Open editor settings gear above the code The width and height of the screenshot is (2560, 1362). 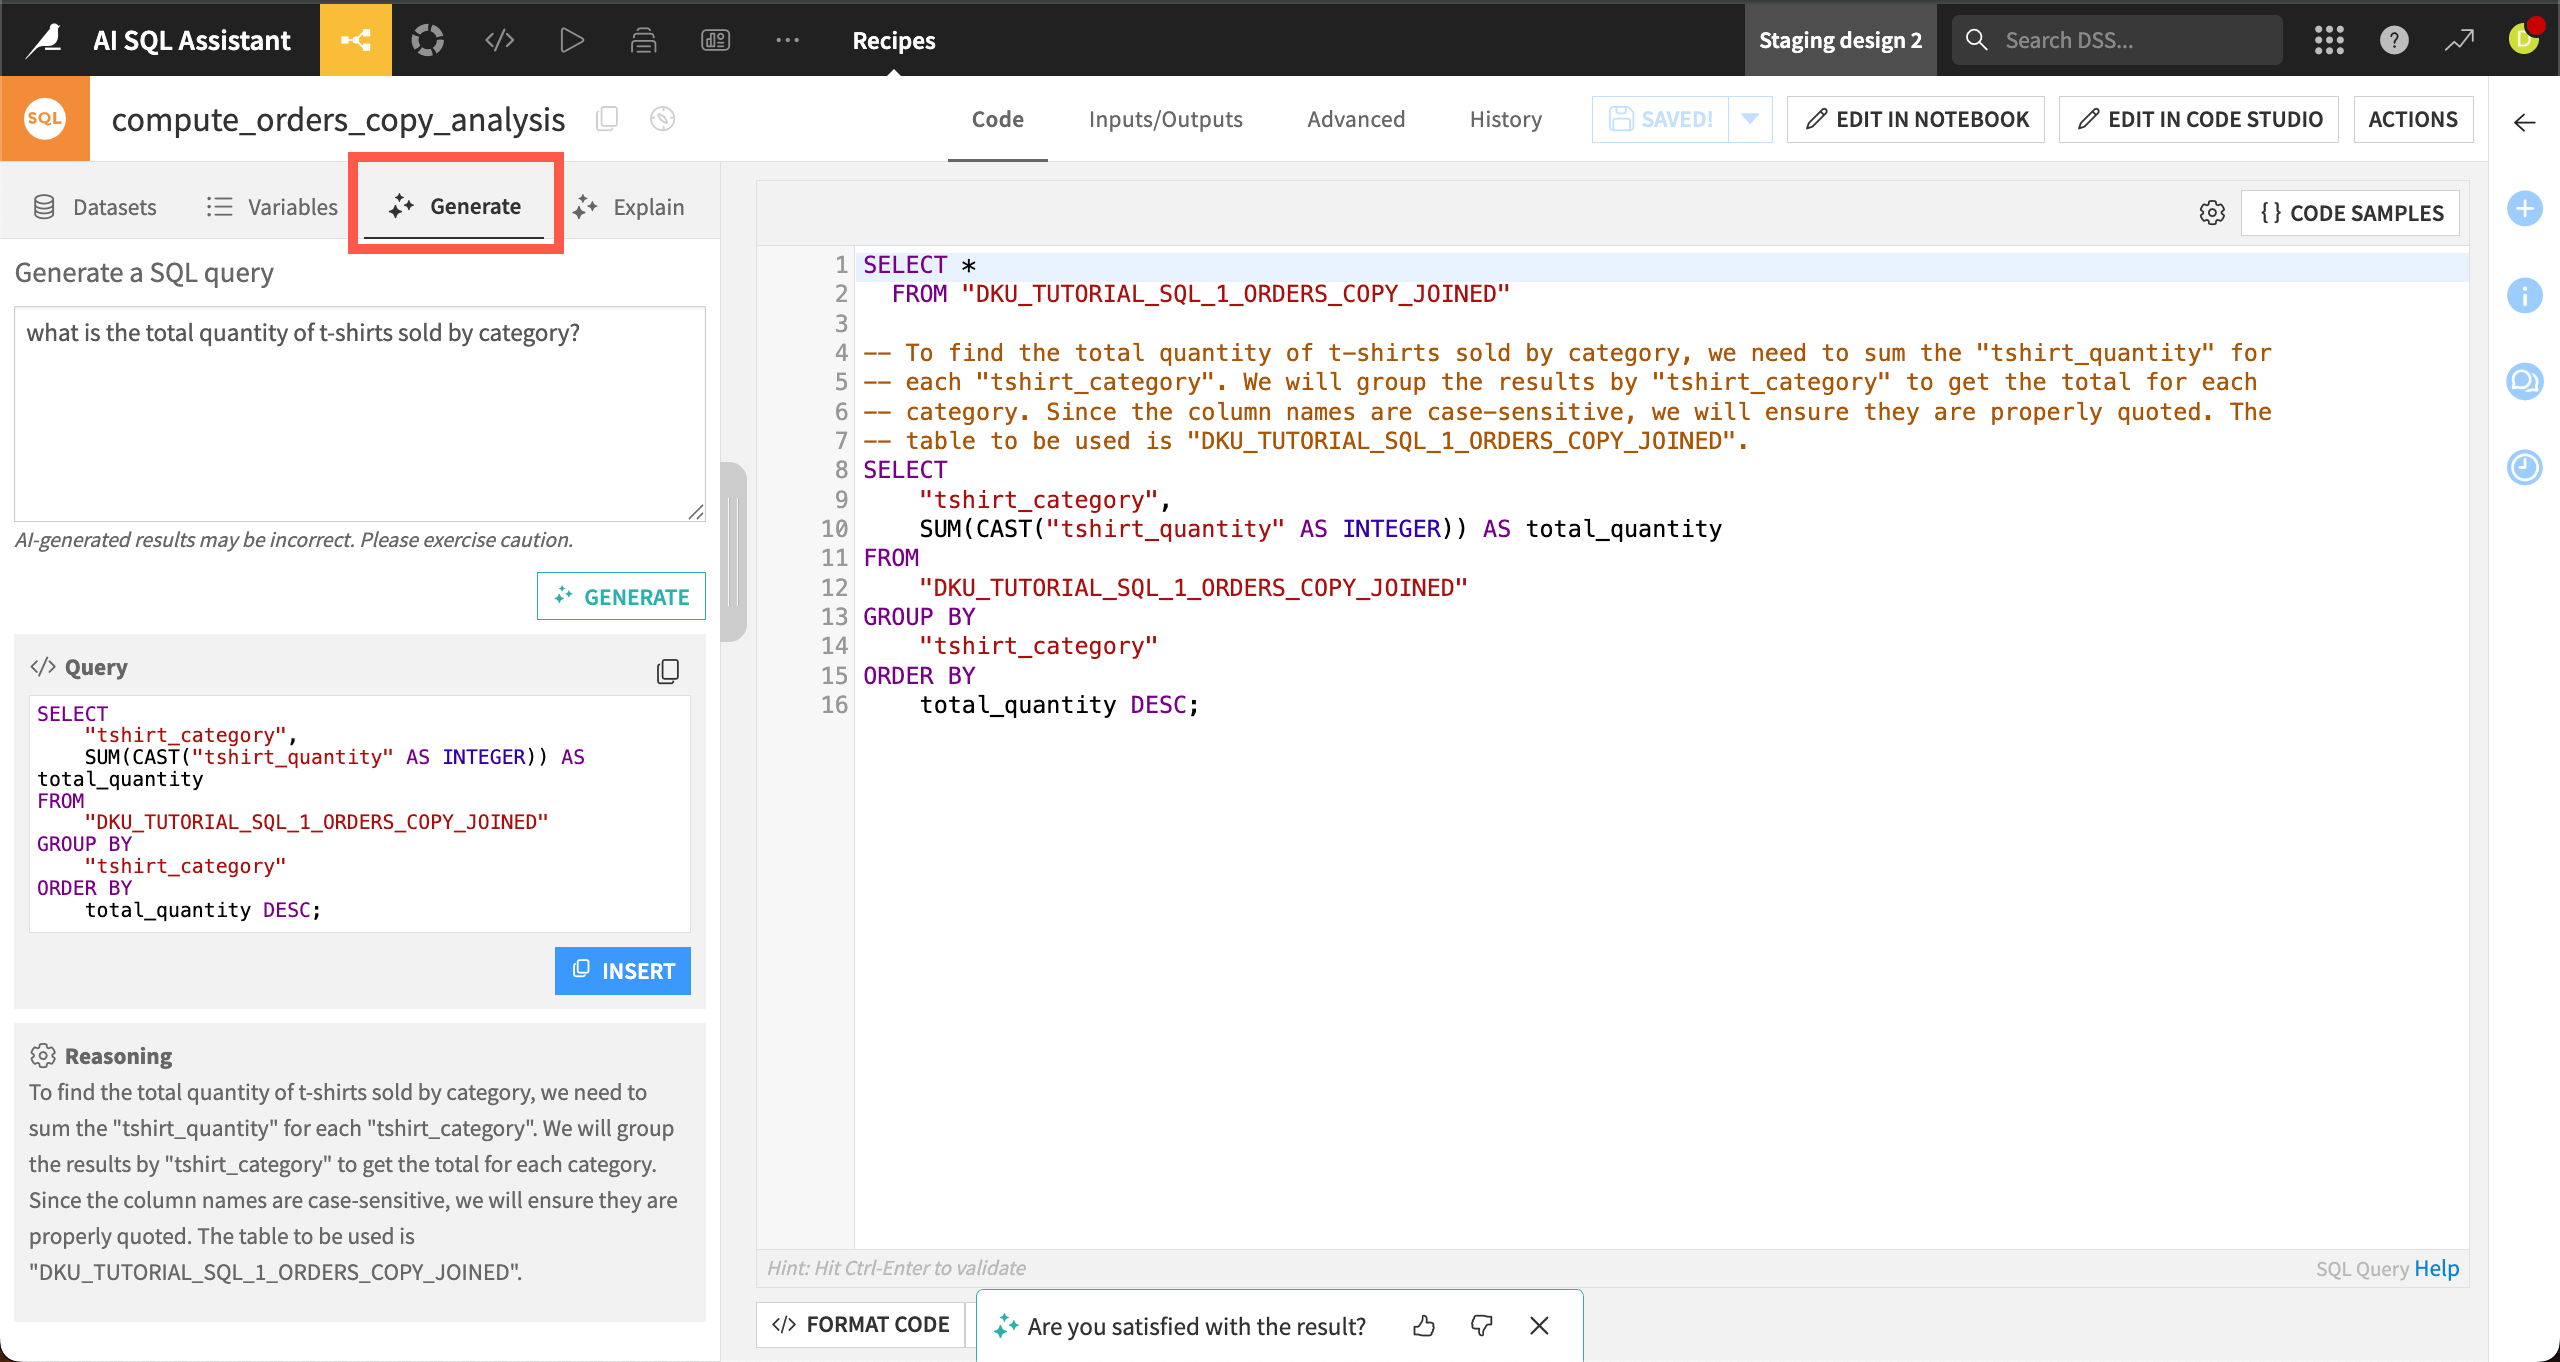point(2212,212)
